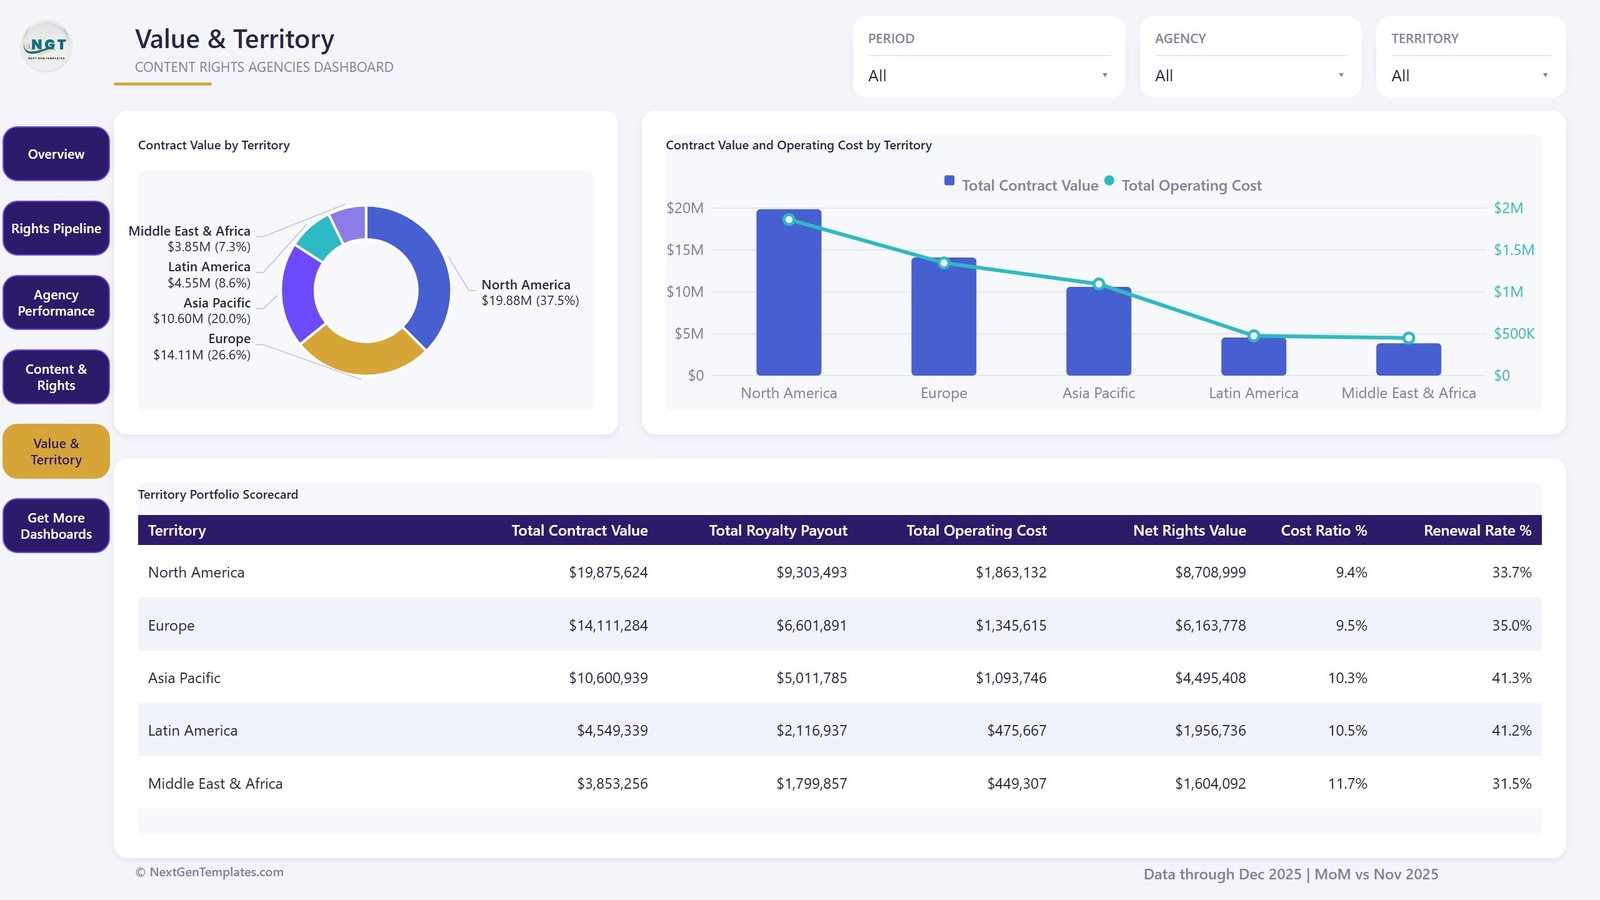Select Europe row in scorecard table
The image size is (1600, 900).
point(840,625)
